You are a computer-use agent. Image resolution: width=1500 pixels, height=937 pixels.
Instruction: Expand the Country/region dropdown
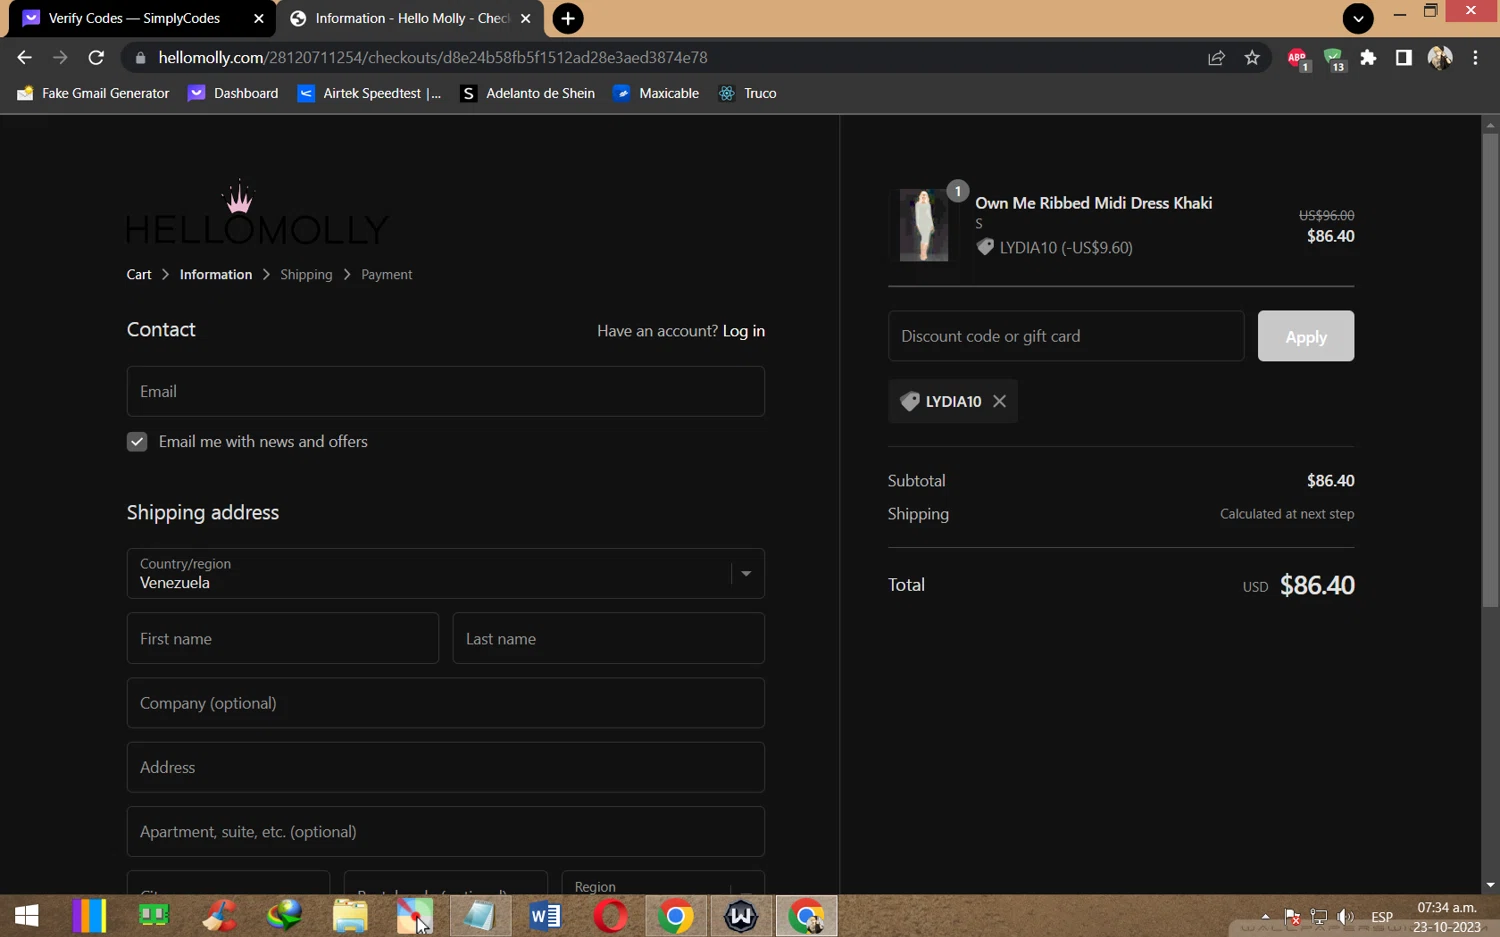click(x=446, y=573)
